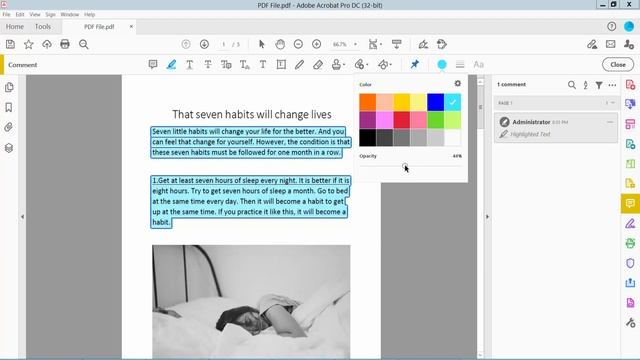Collapse the right comments pane arrow
Viewport: 640px width, 360px height.
(x=487, y=217)
